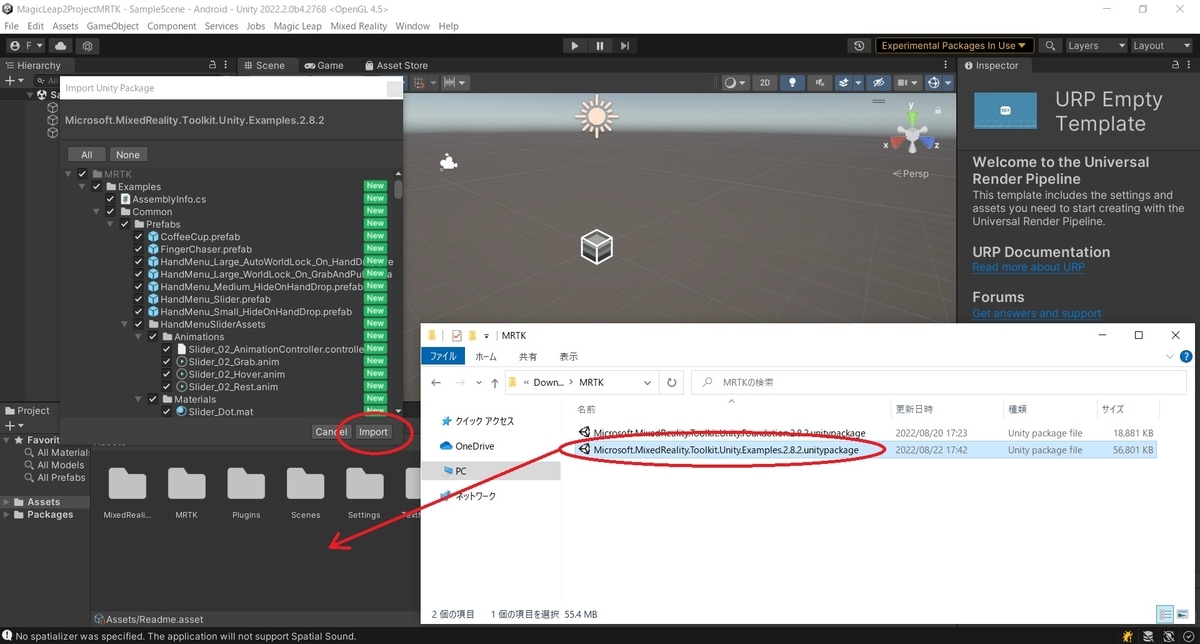Toggle scene lighting lightbulb icon
Image resolution: width=1200 pixels, height=644 pixels.
click(793, 83)
